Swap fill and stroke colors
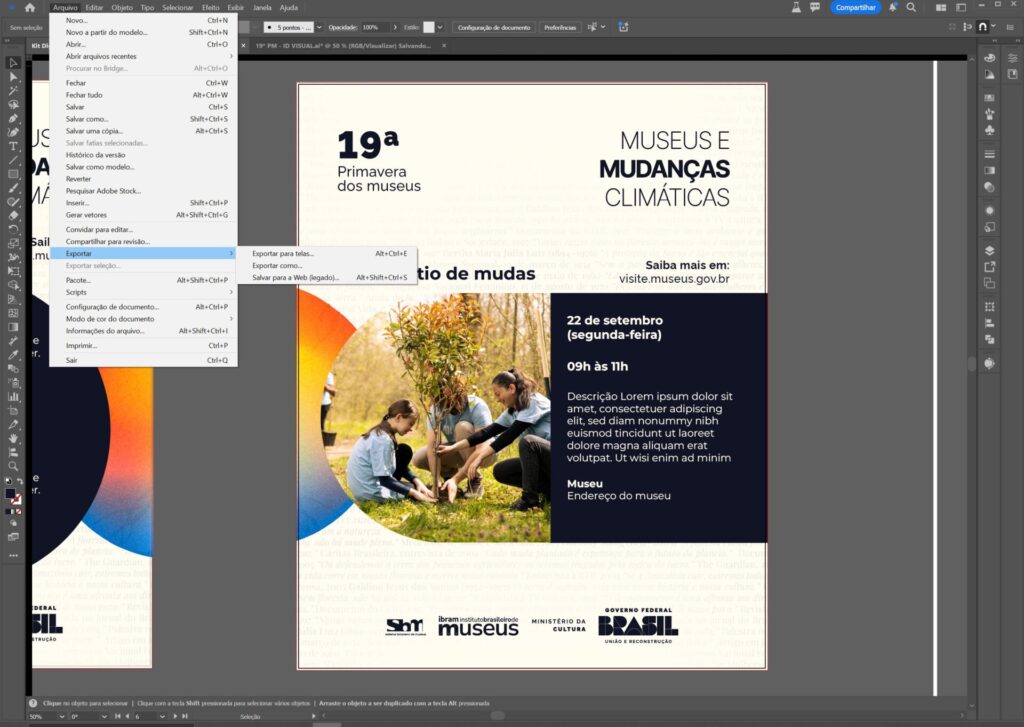 pyautogui.click(x=20, y=481)
